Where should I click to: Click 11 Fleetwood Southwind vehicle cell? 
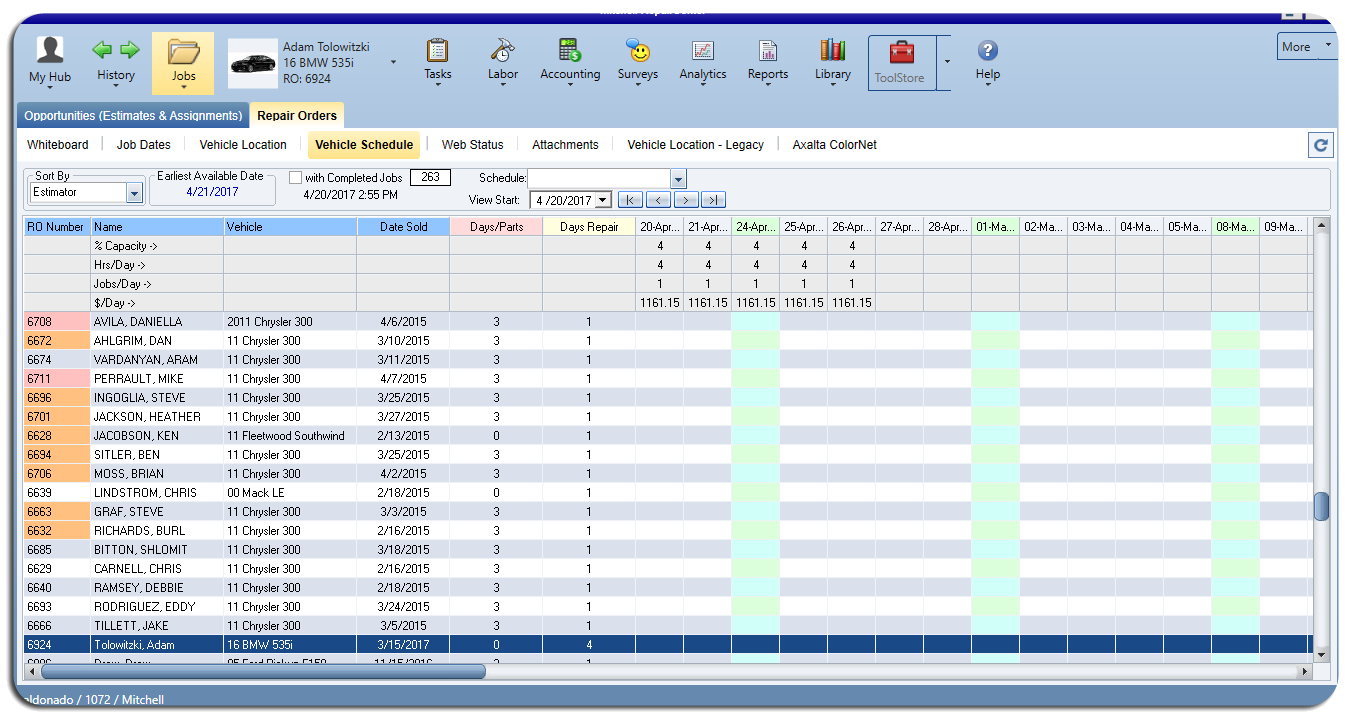click(290, 436)
